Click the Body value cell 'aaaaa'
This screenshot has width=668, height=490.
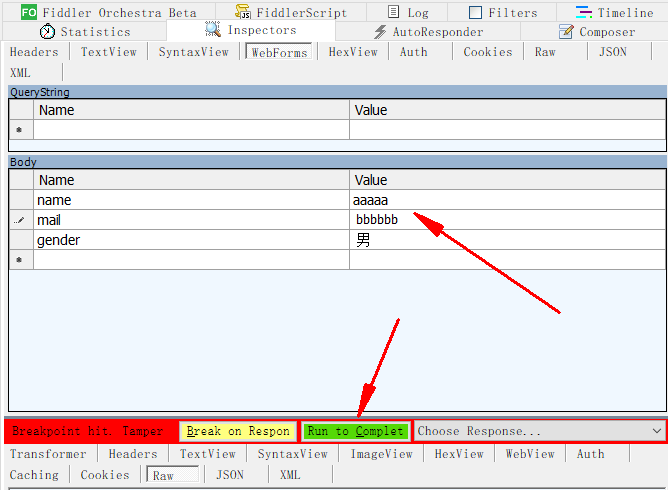[507, 200]
